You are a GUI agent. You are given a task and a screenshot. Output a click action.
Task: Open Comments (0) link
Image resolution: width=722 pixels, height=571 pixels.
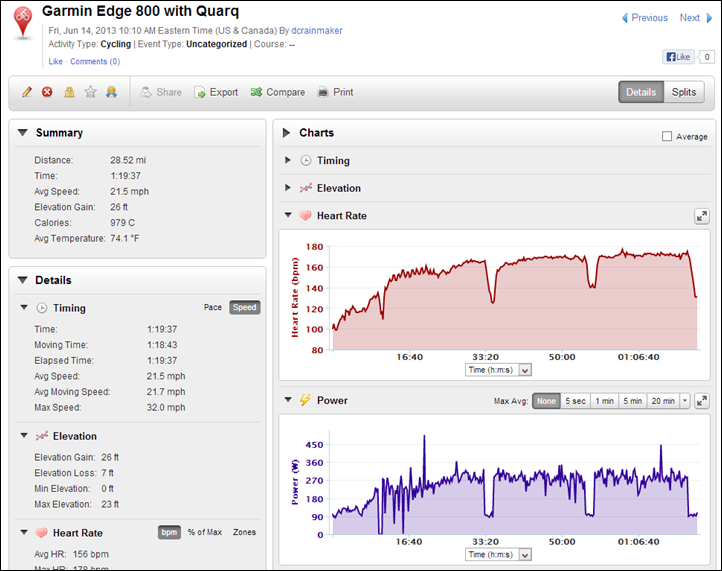click(95, 62)
